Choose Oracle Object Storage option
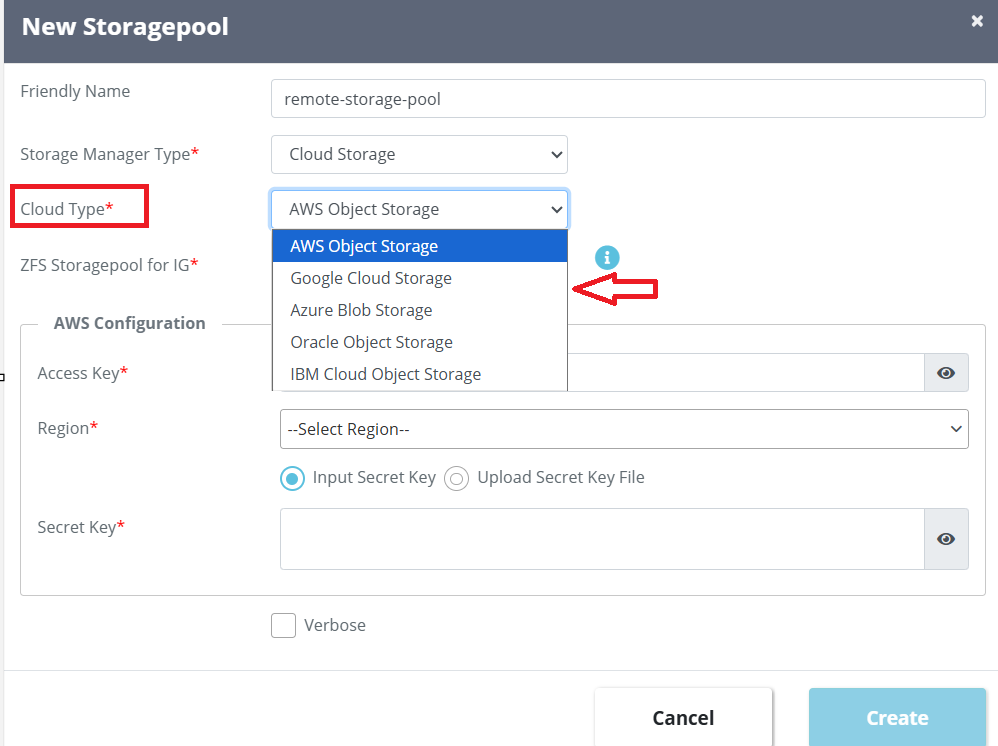The image size is (998, 746). pos(419,342)
